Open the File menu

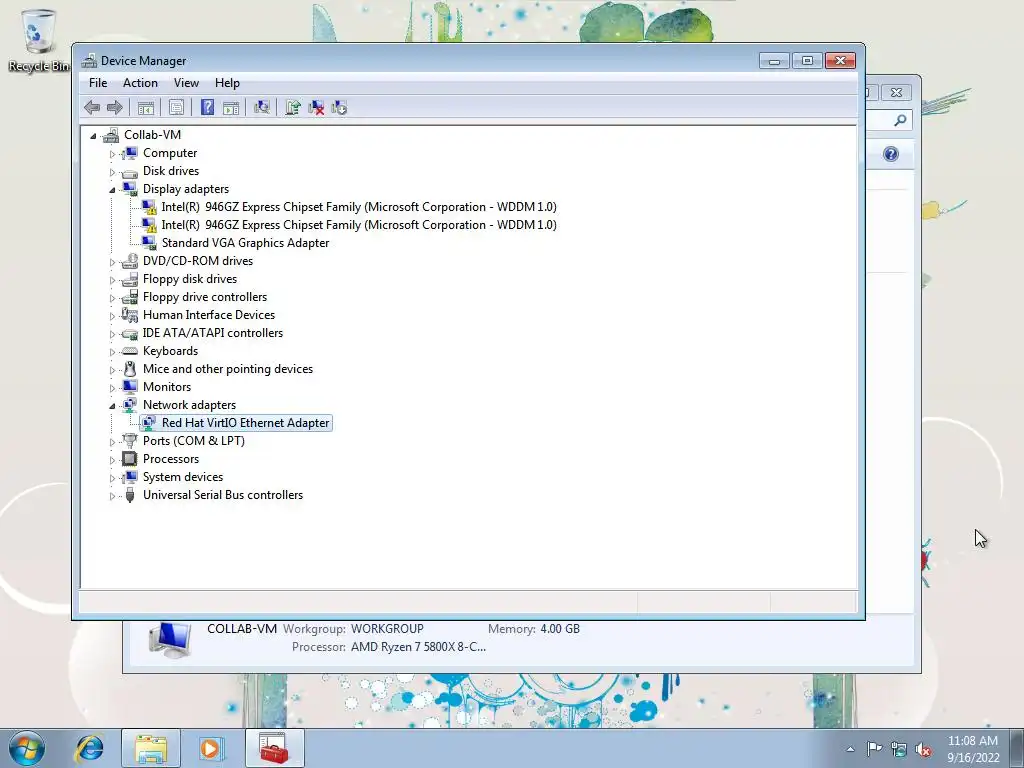click(x=98, y=83)
